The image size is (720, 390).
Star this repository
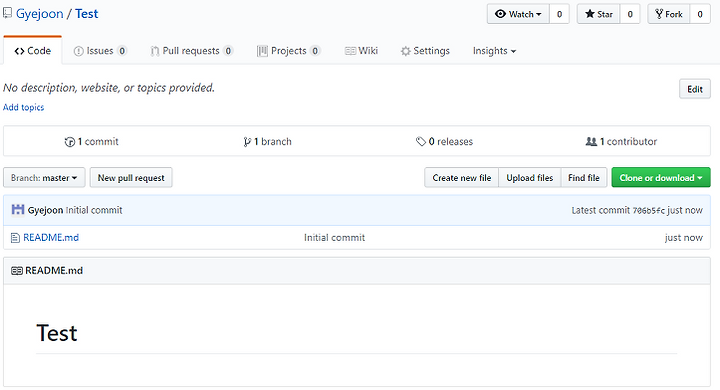coord(598,14)
